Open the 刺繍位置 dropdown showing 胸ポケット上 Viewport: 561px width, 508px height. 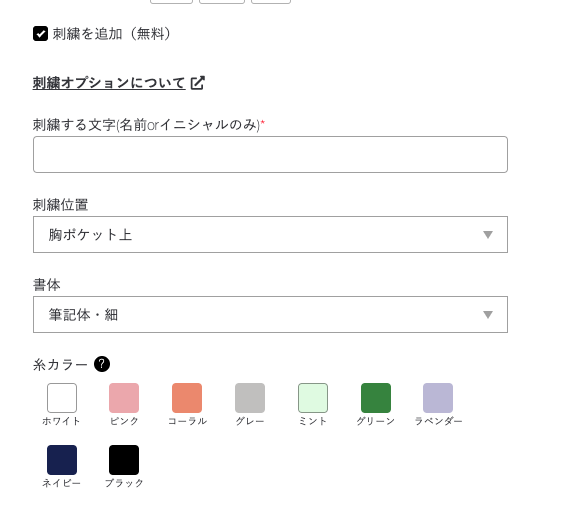pos(270,234)
